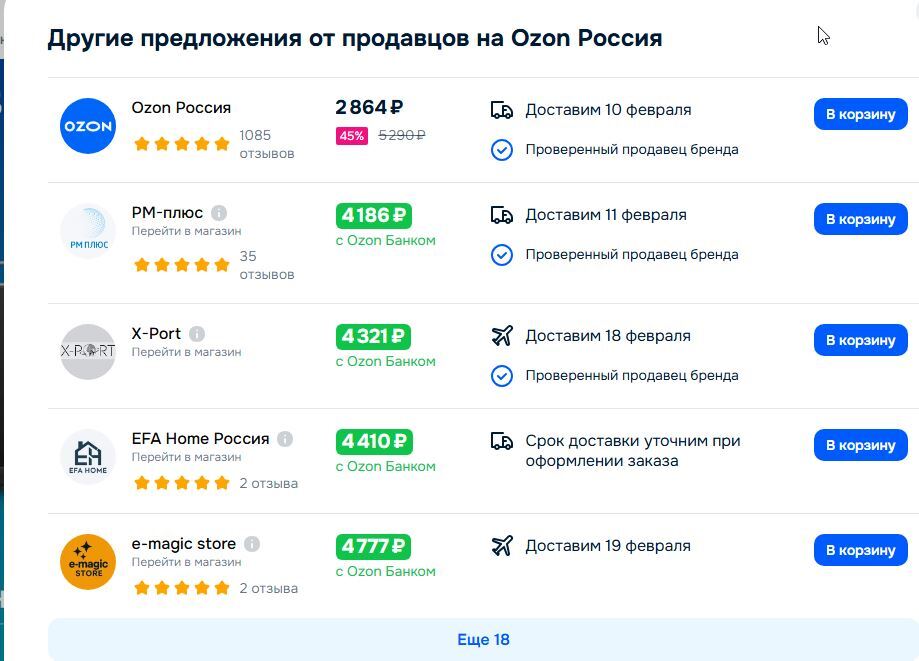The width and height of the screenshot is (919, 661).
Task: Click info icon beside X-Port name
Action: pos(197,334)
